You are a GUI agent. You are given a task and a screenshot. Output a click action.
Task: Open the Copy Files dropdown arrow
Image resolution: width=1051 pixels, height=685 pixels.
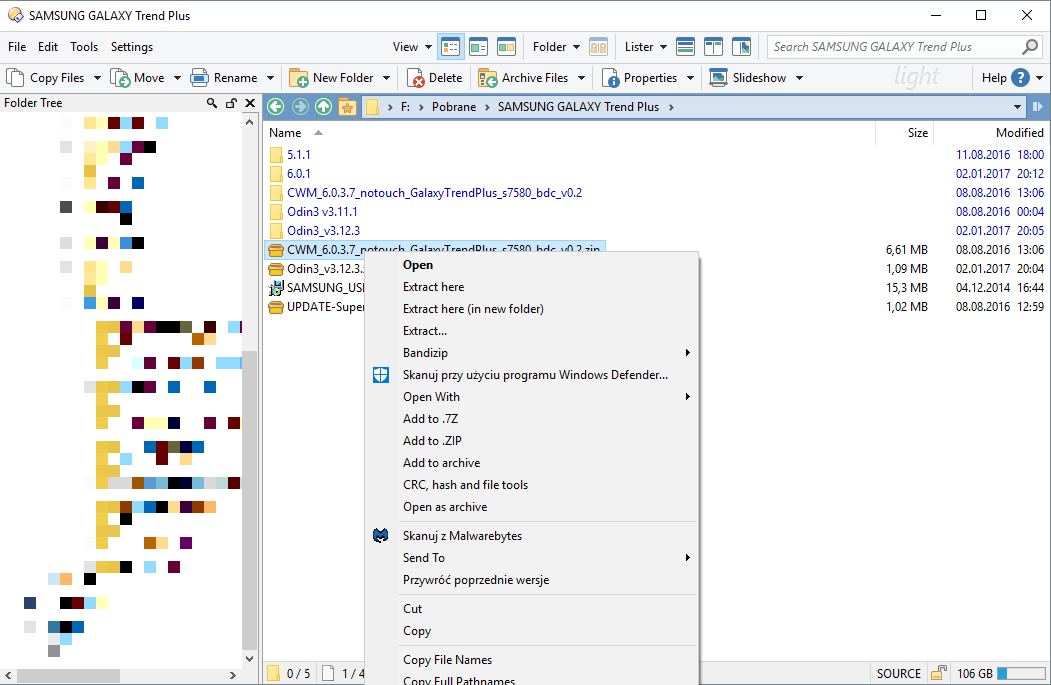click(97, 78)
